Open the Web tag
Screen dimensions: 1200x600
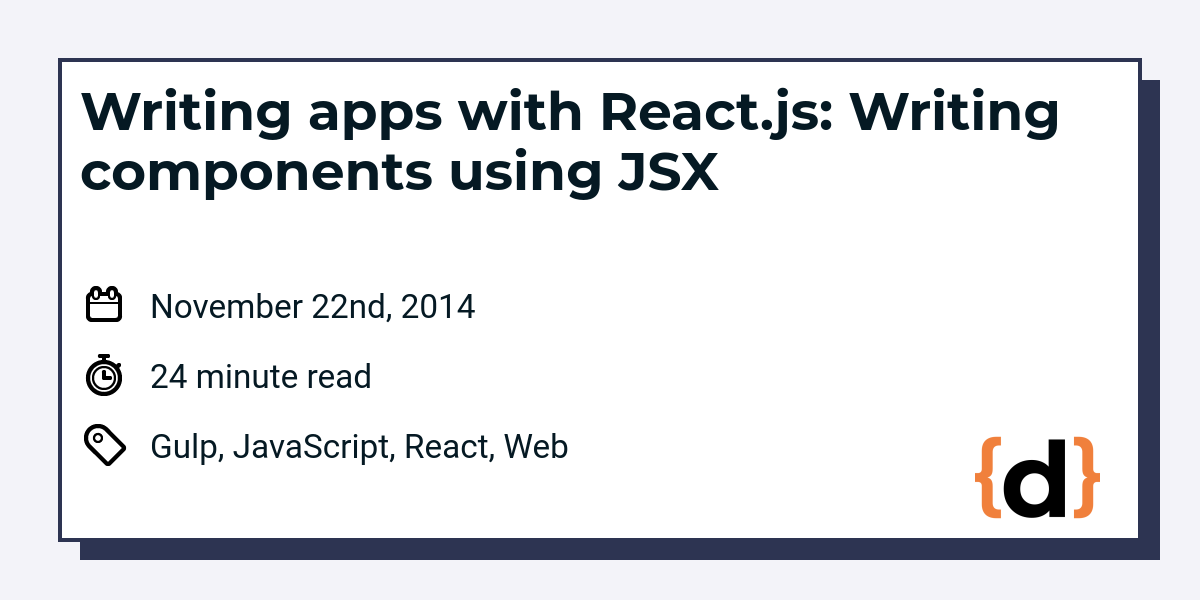coord(537,446)
